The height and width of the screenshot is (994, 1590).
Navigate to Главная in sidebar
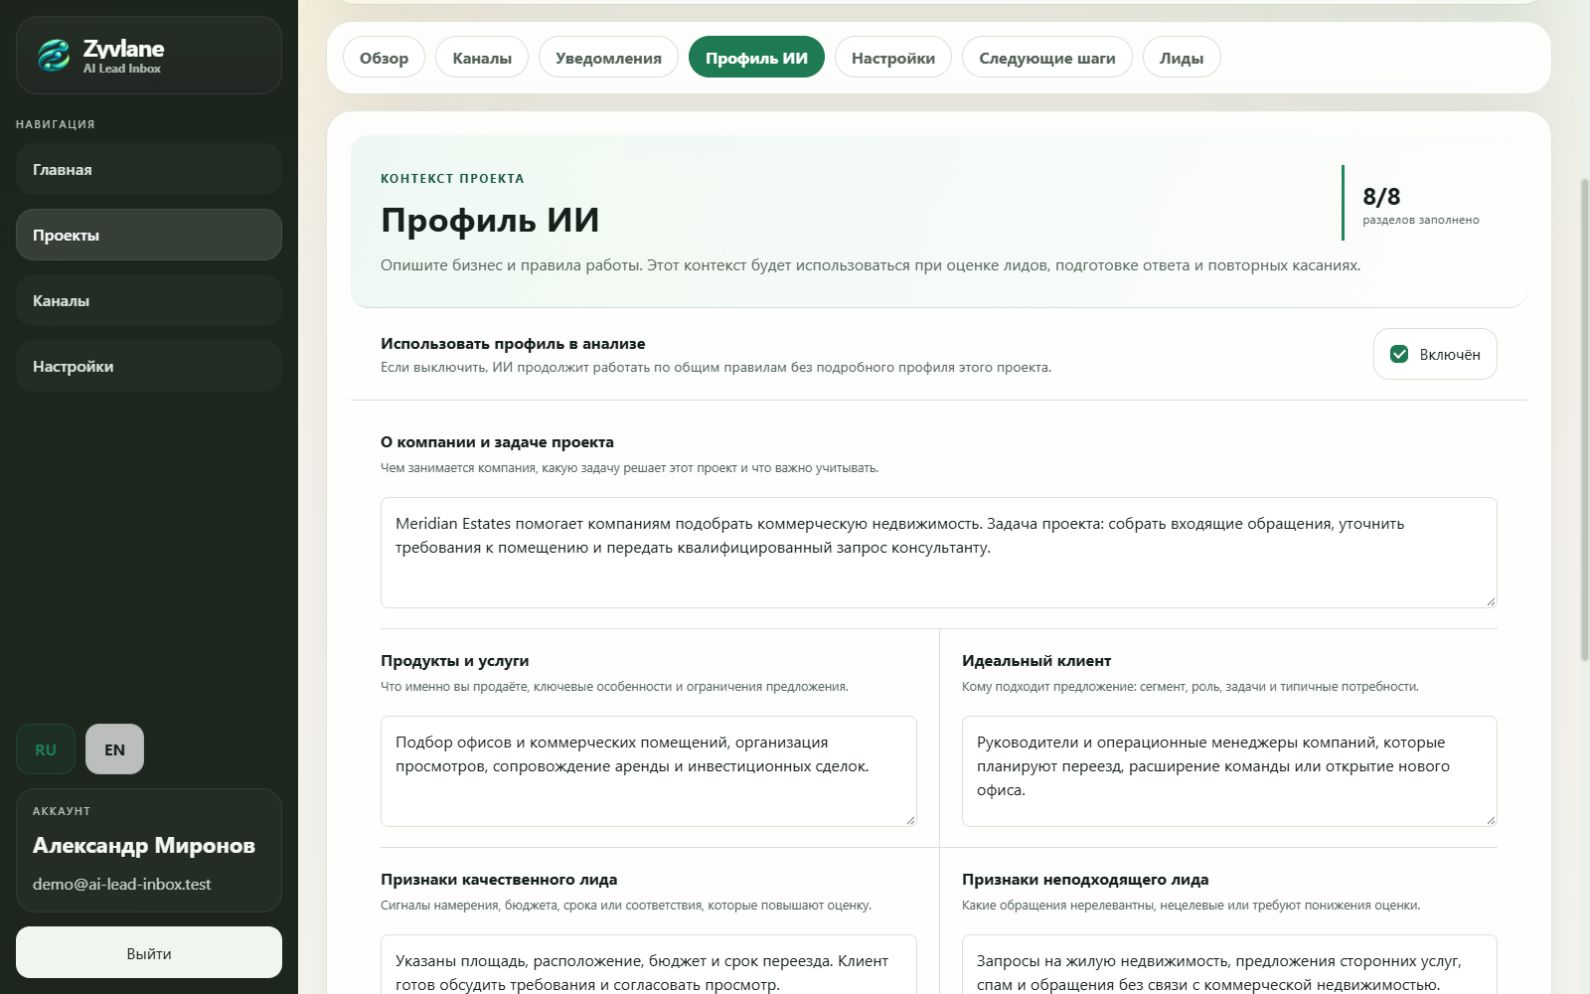(149, 169)
